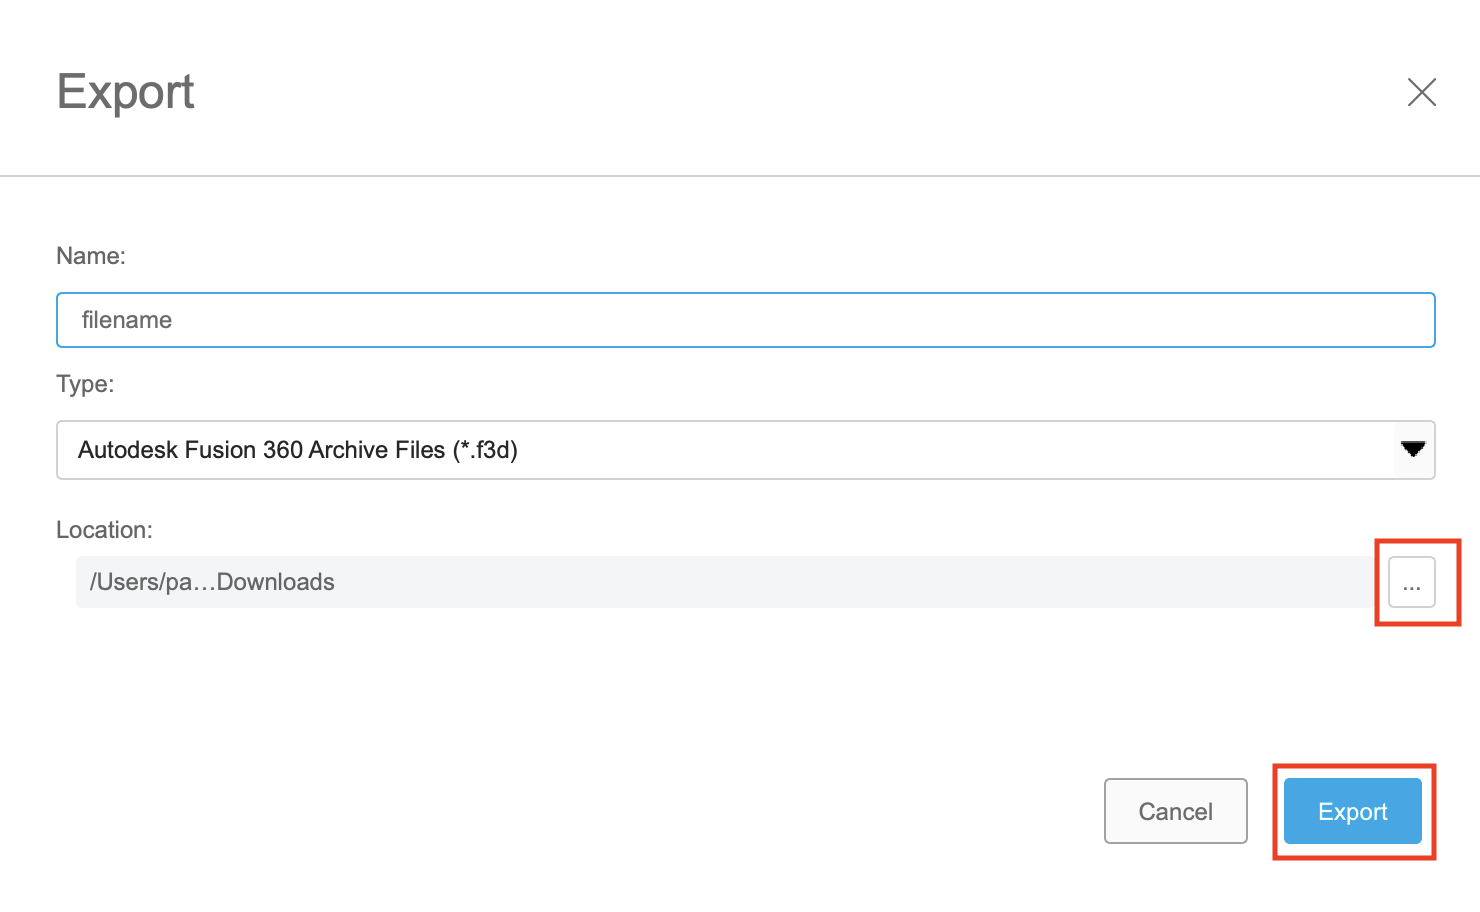The height and width of the screenshot is (912, 1480).
Task: Click the 'Export' dialog title heading
Action: click(x=126, y=92)
